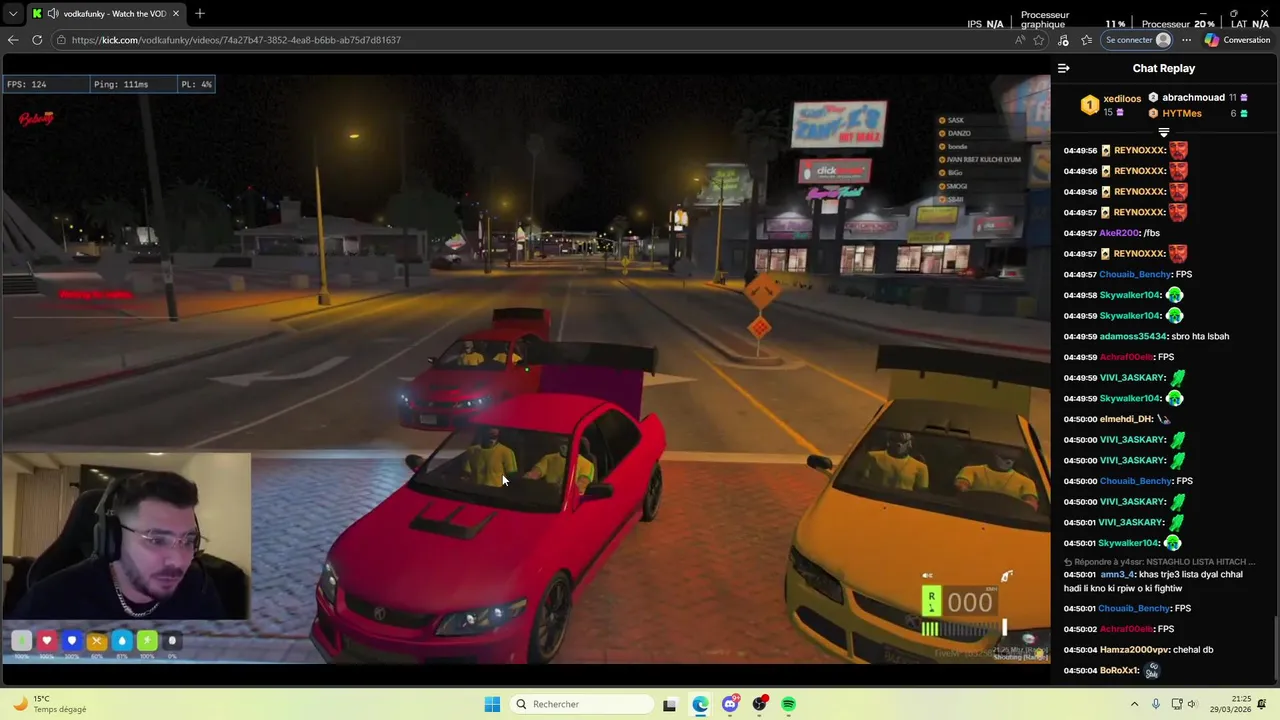
Task: Click the chat panel scrollbar
Action: [x=1276, y=648]
